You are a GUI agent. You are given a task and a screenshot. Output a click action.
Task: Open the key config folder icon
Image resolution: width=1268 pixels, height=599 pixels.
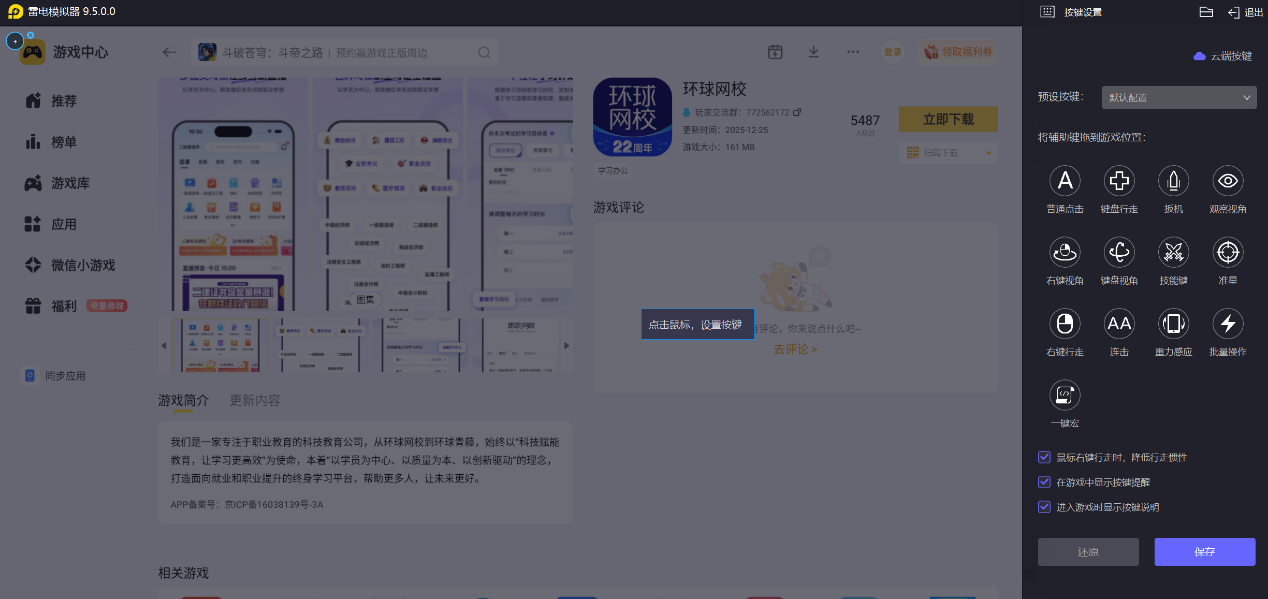1206,12
